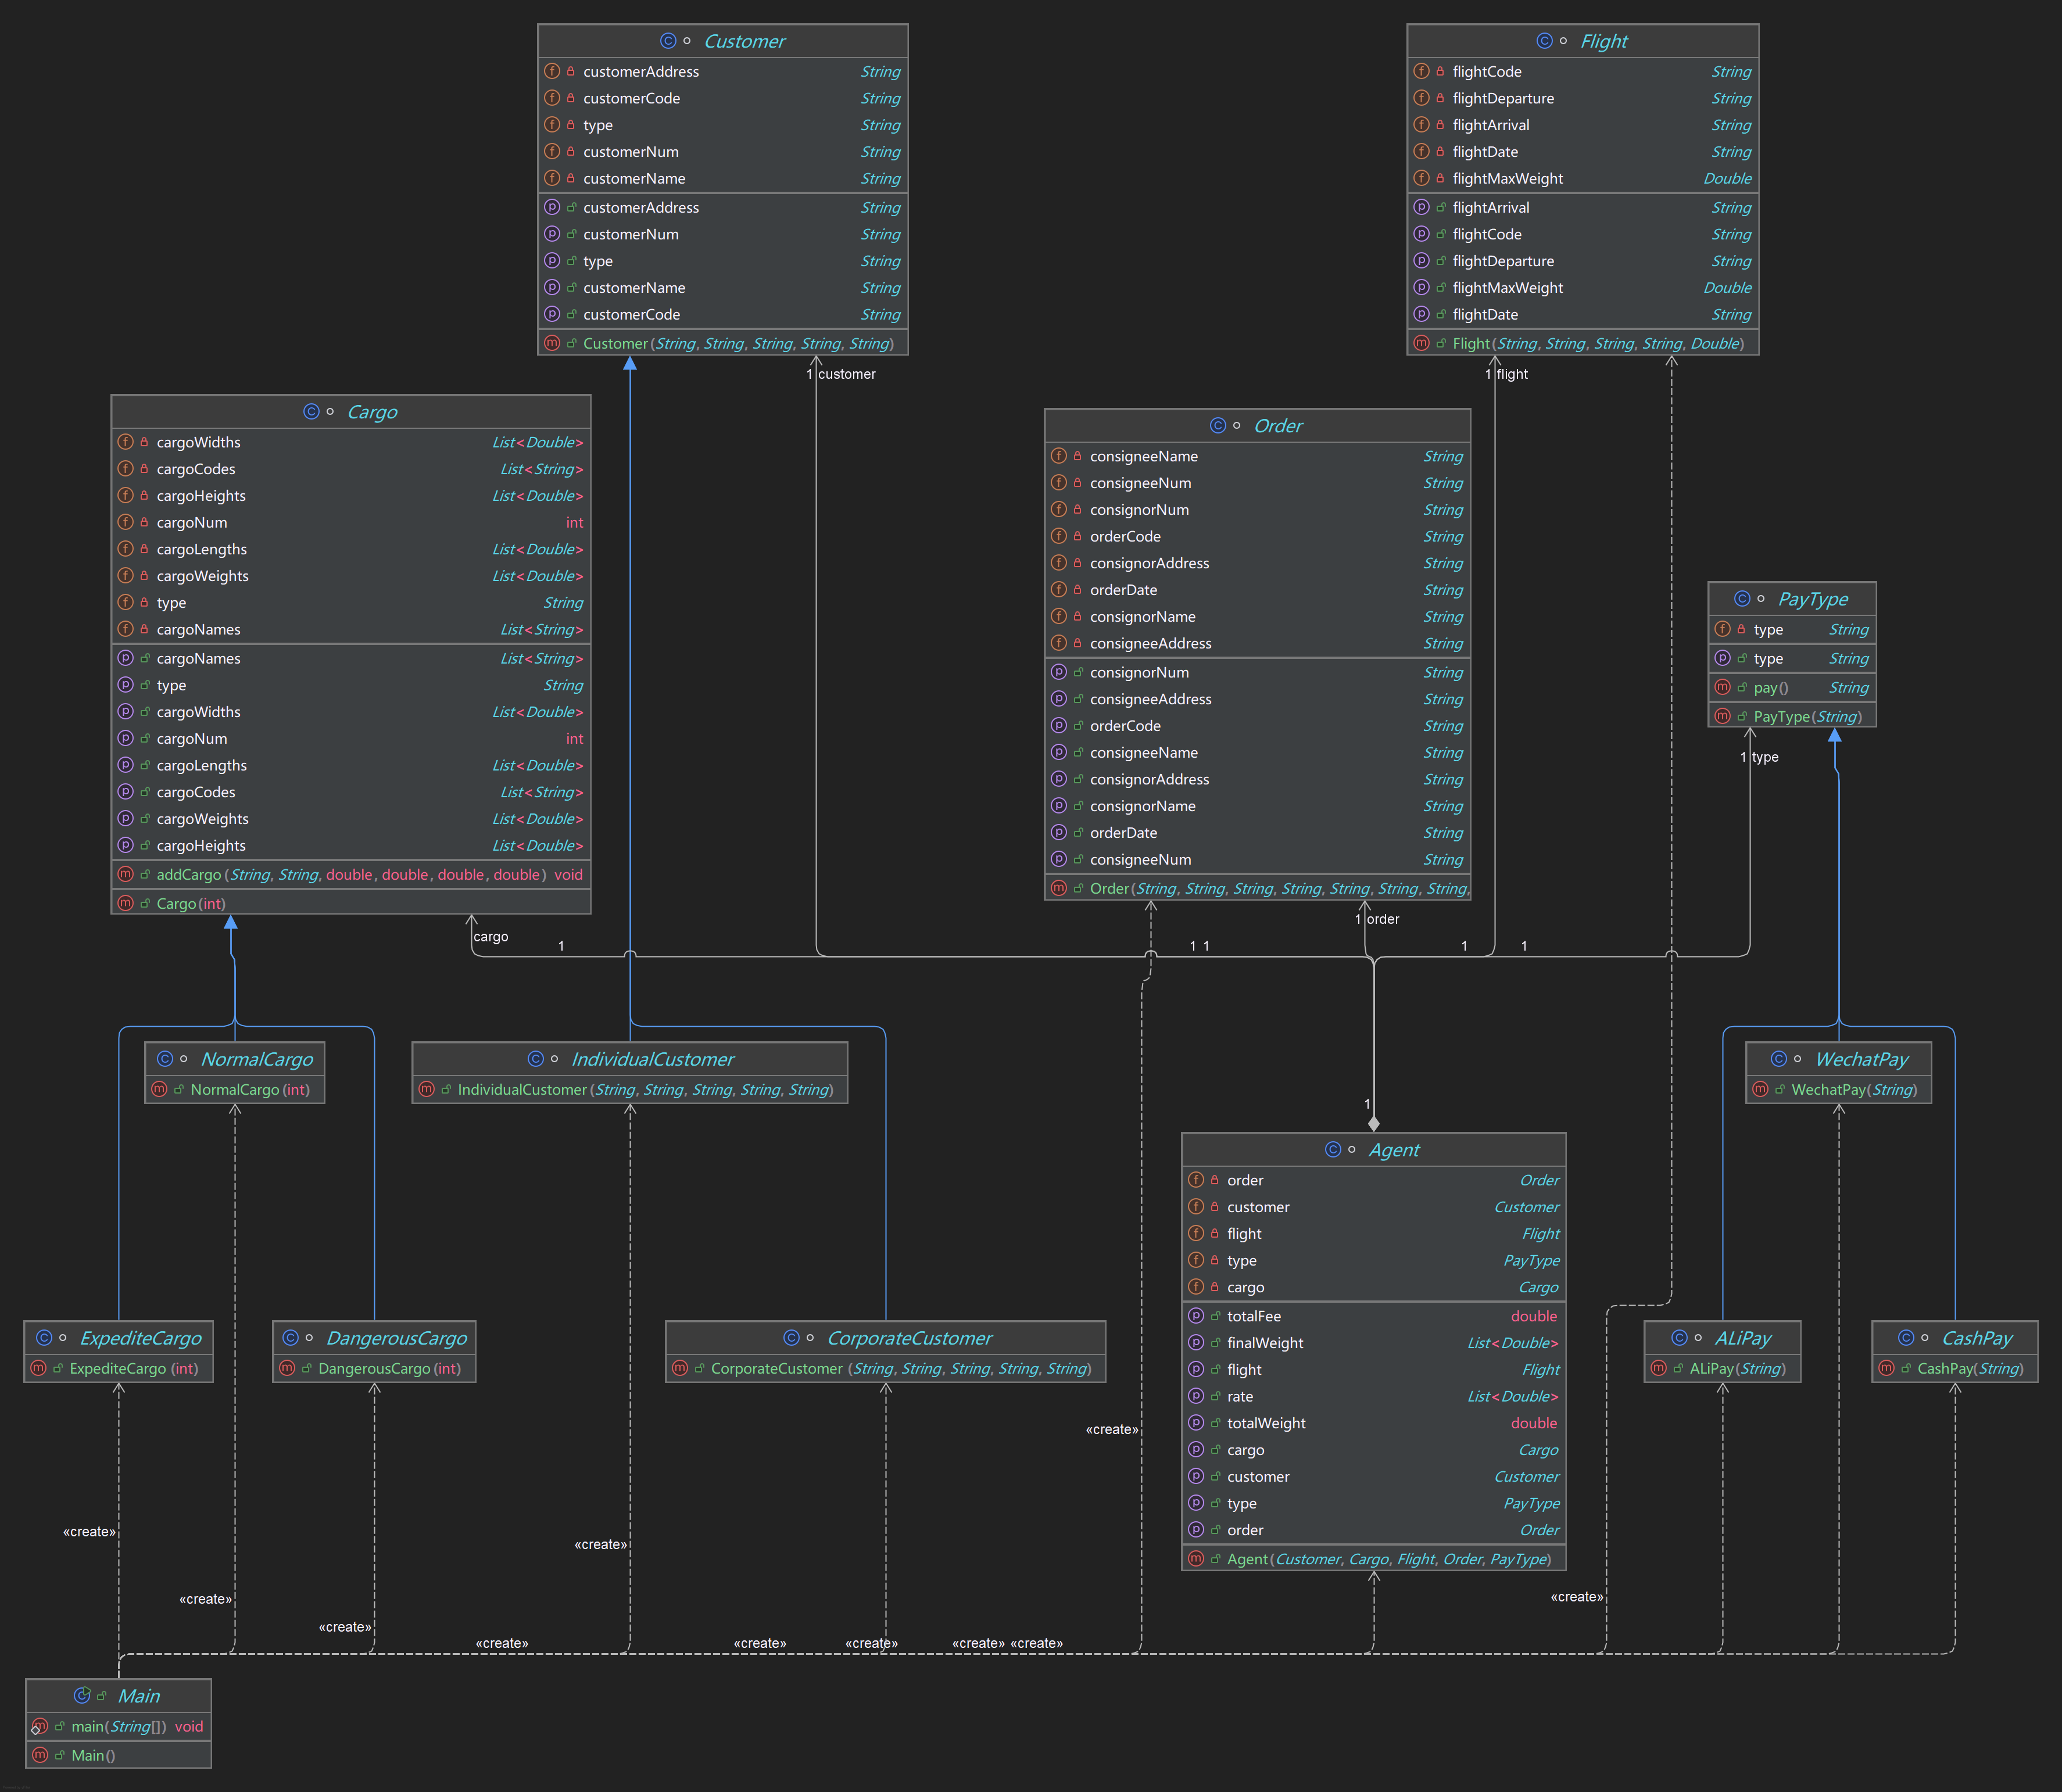Screen dimensions: 2062x1792
Task: Click the property icon next to totalFee
Action: [x=1196, y=1316]
